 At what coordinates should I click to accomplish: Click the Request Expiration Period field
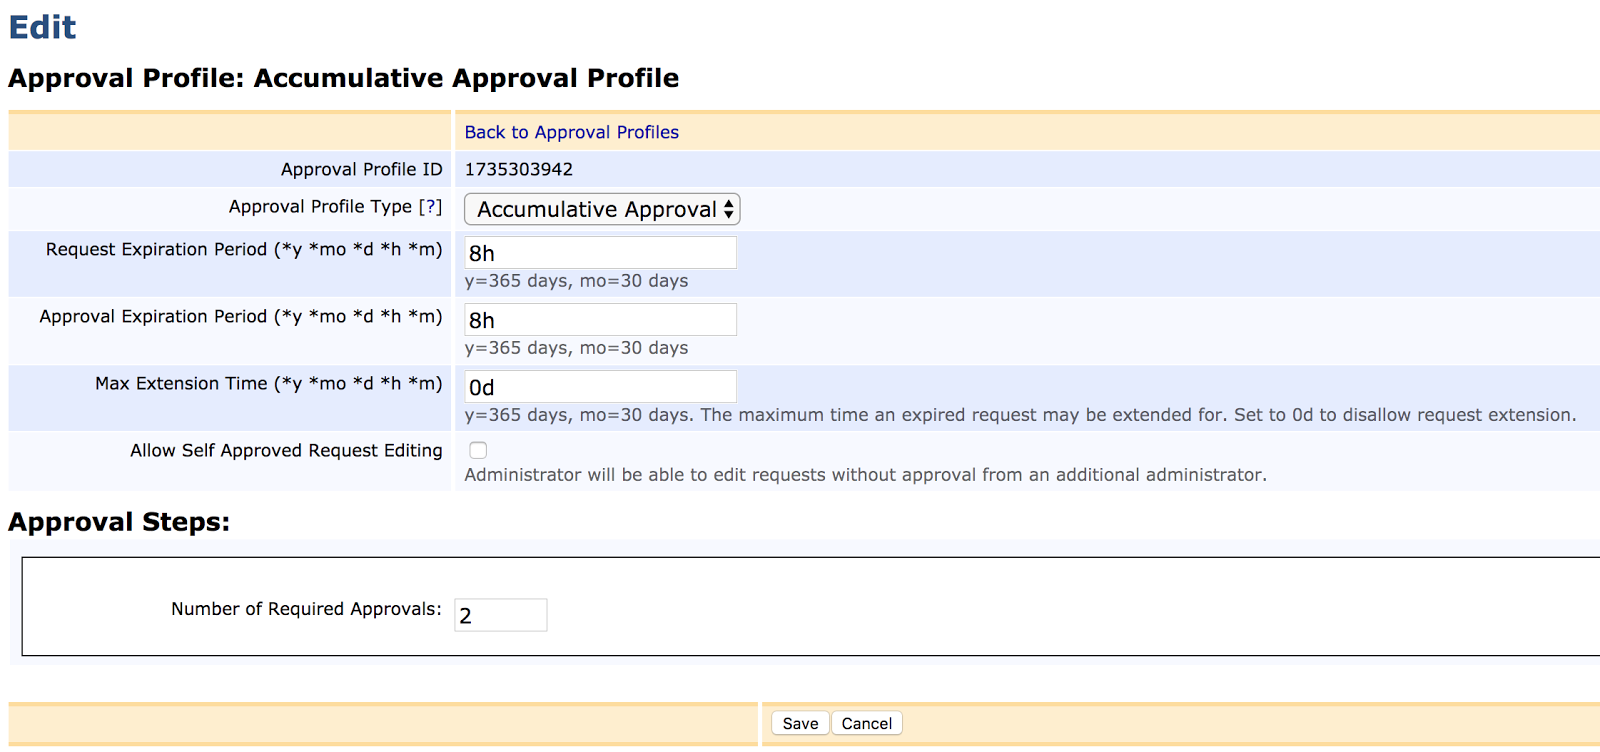point(600,252)
